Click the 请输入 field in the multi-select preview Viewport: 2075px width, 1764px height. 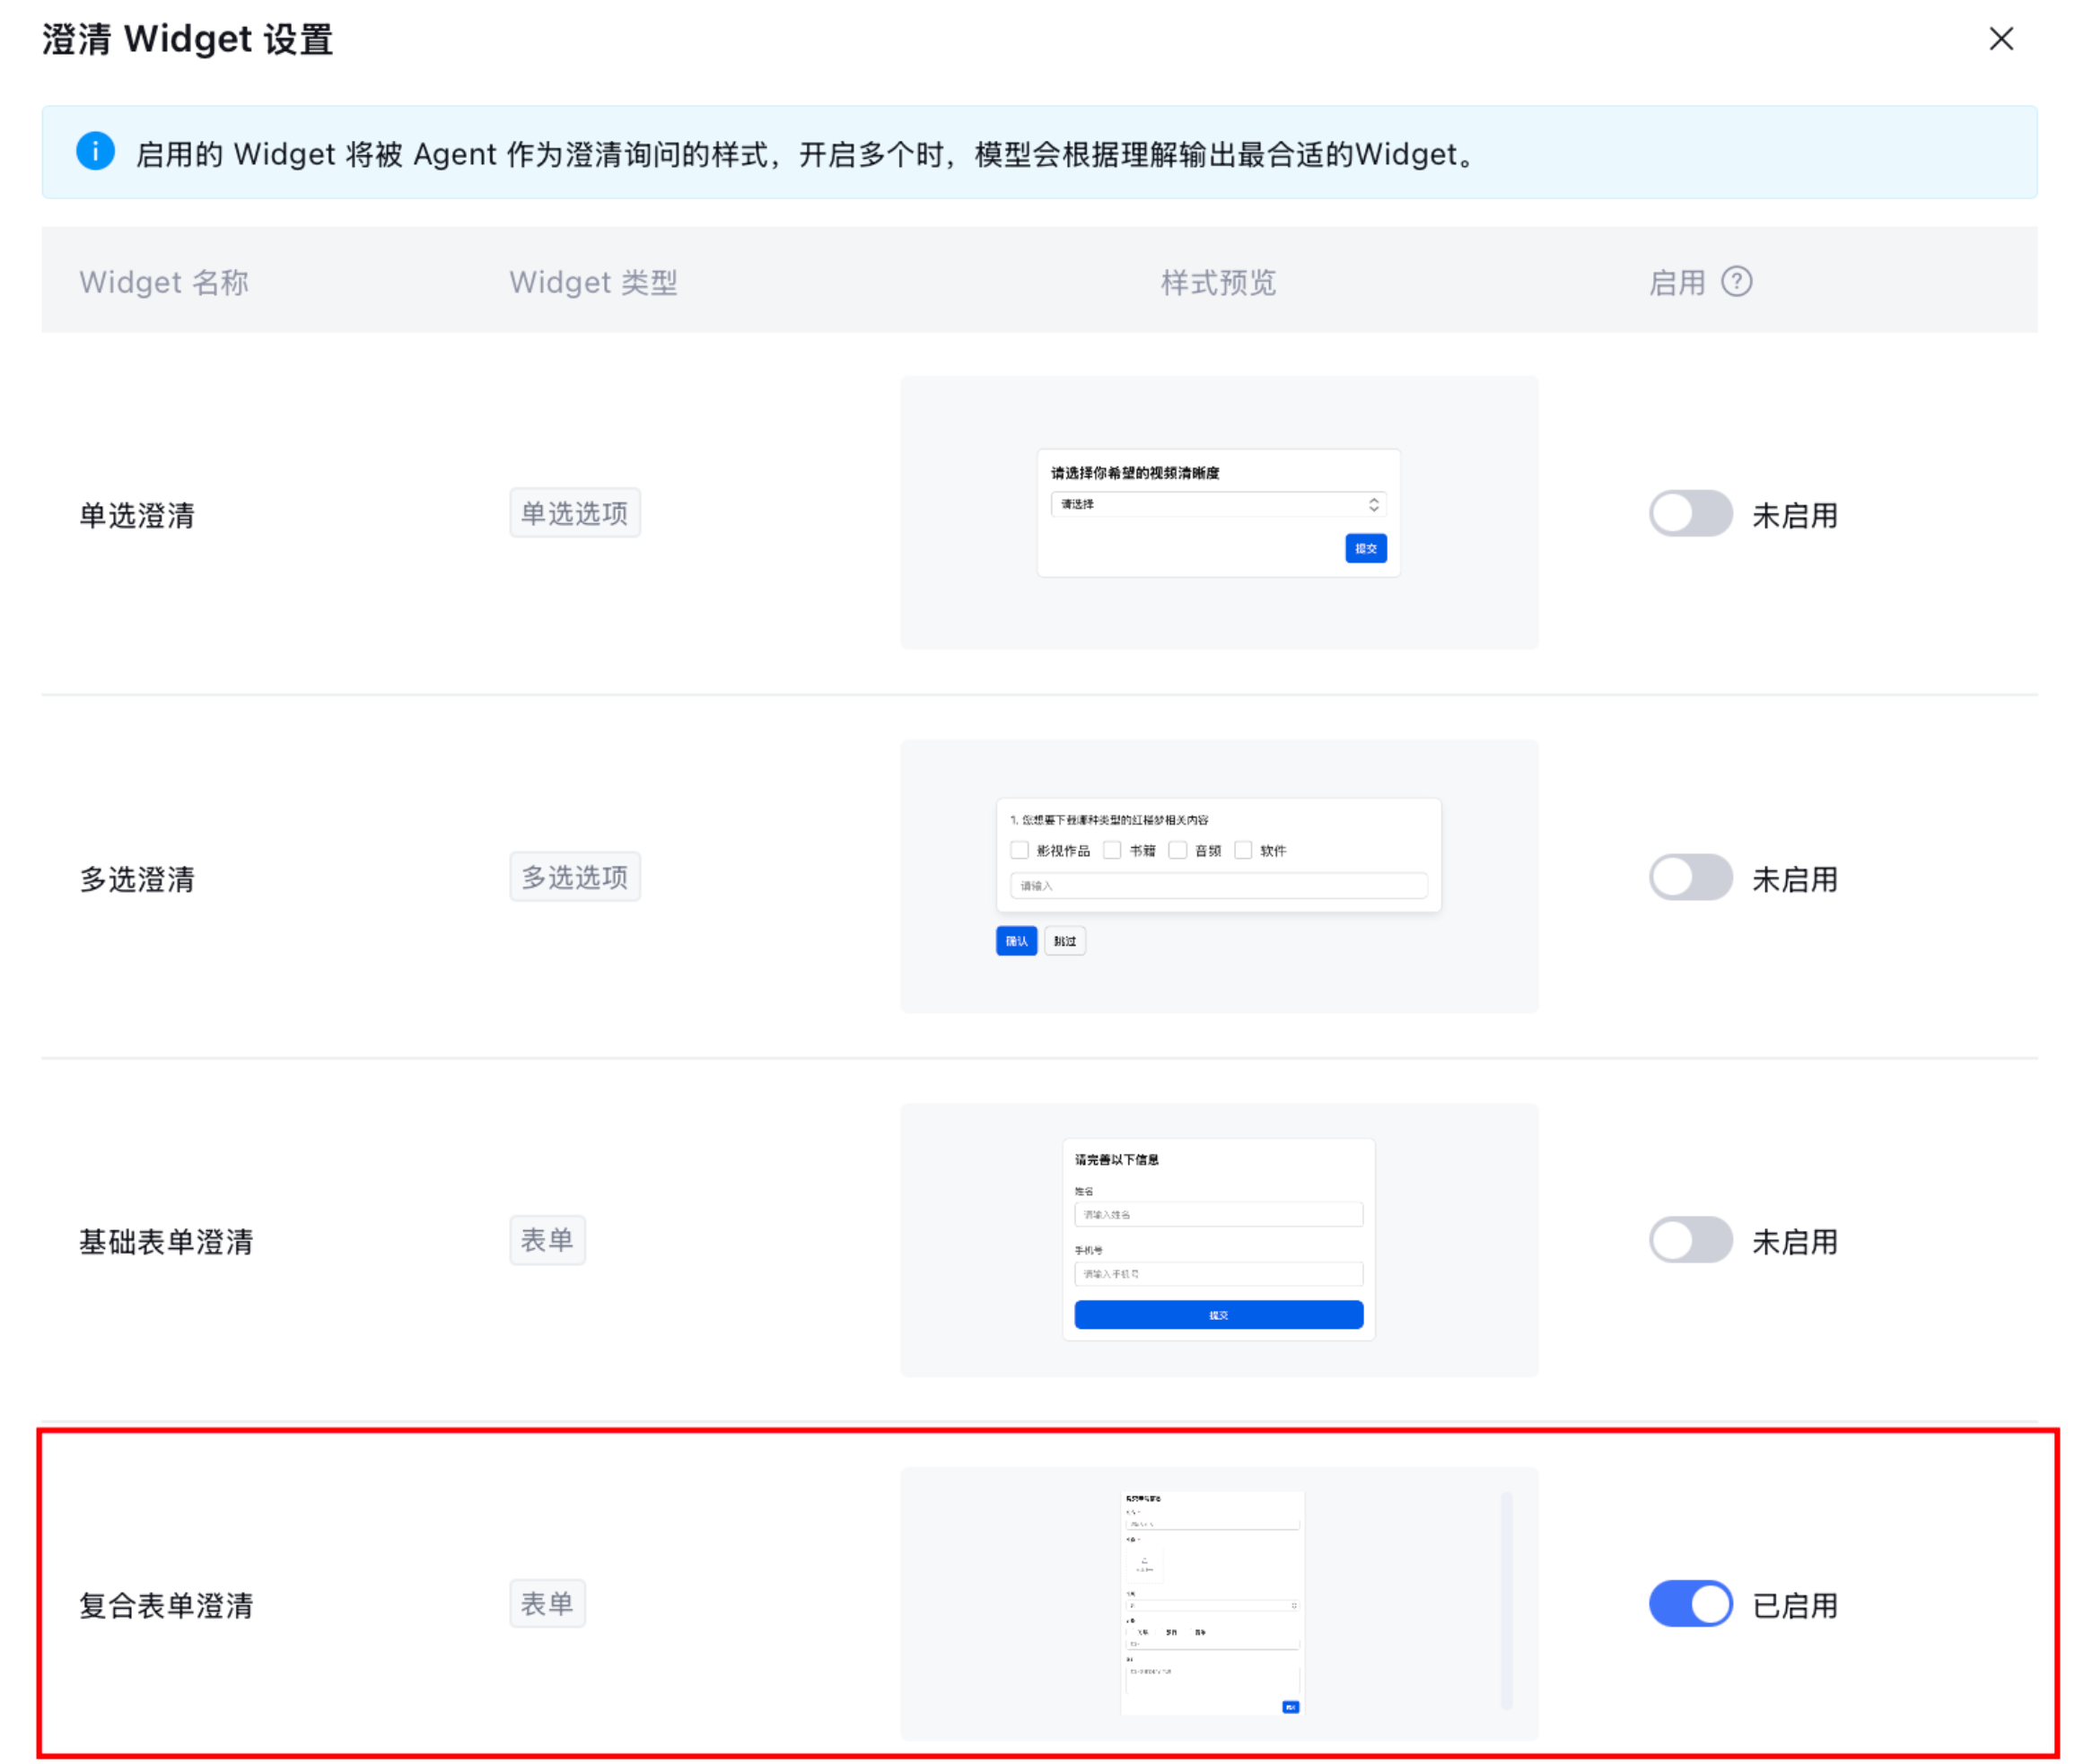point(1217,886)
